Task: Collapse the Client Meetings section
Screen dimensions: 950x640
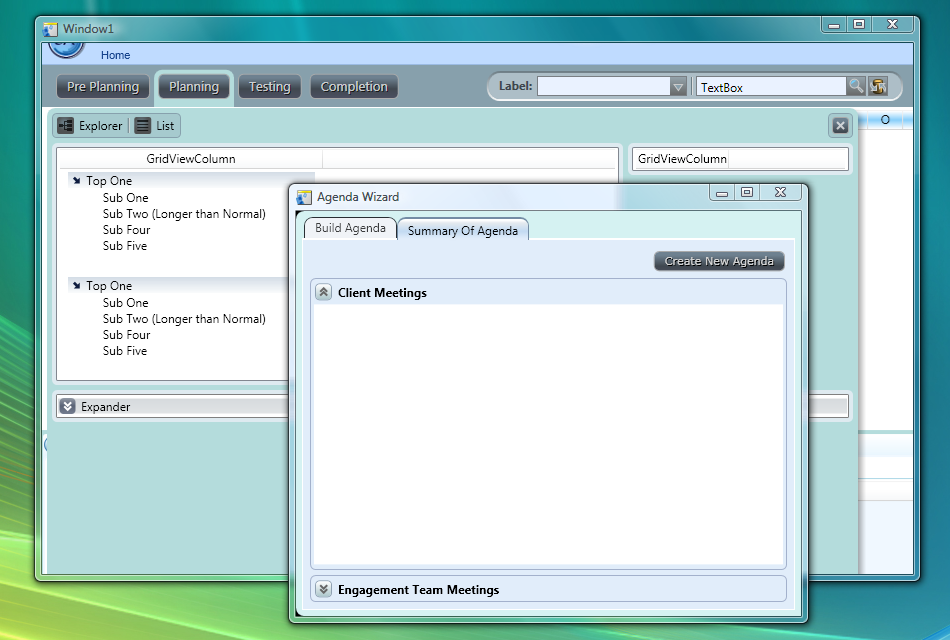Action: [324, 293]
